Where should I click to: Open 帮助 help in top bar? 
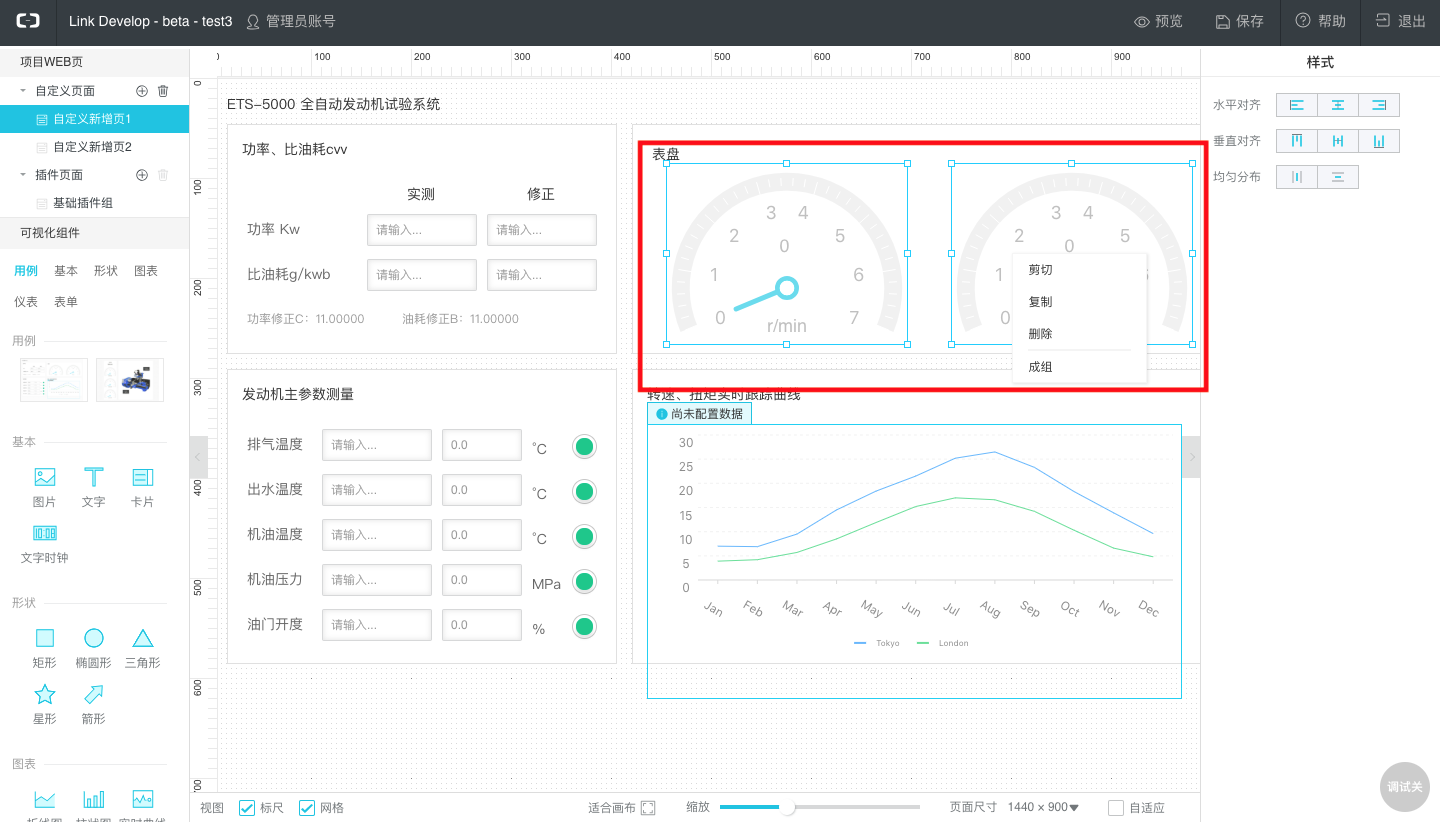coord(1320,21)
